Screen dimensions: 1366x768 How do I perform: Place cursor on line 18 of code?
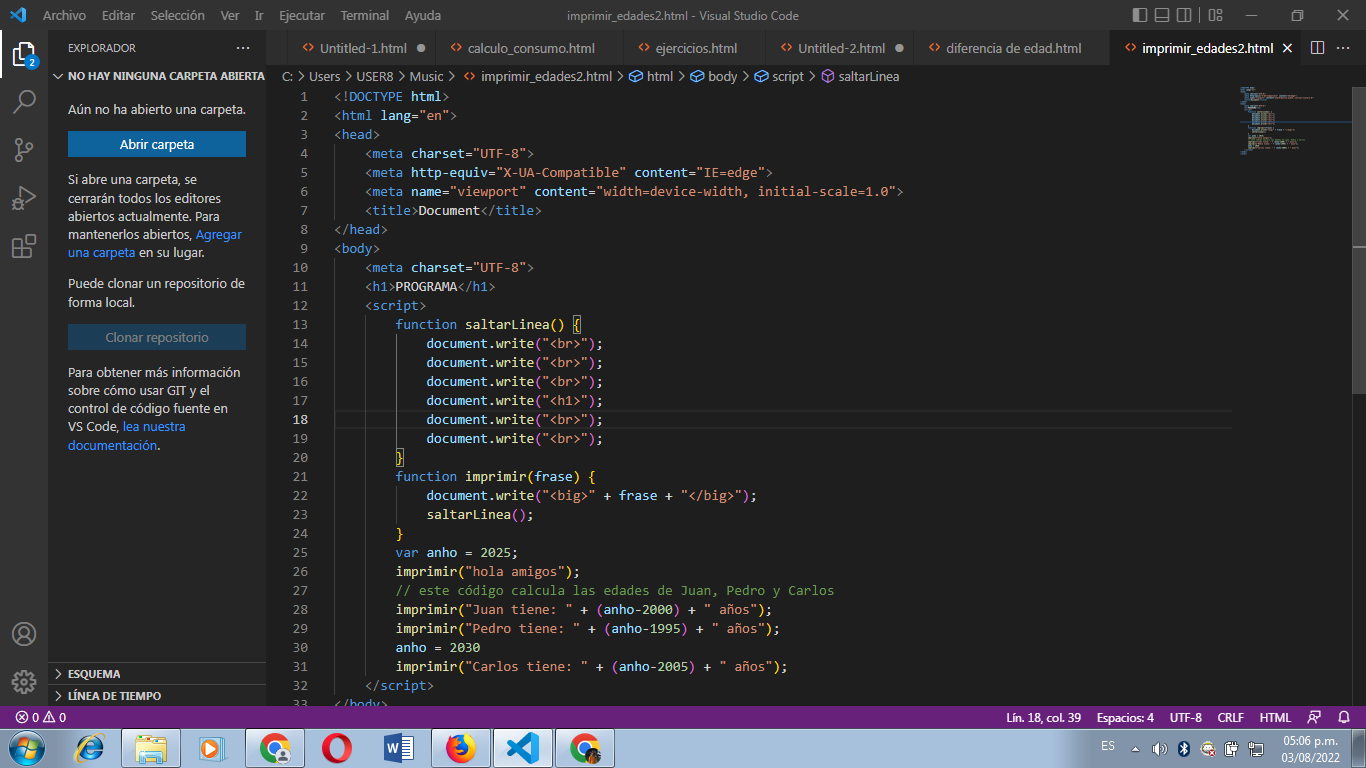(783, 419)
